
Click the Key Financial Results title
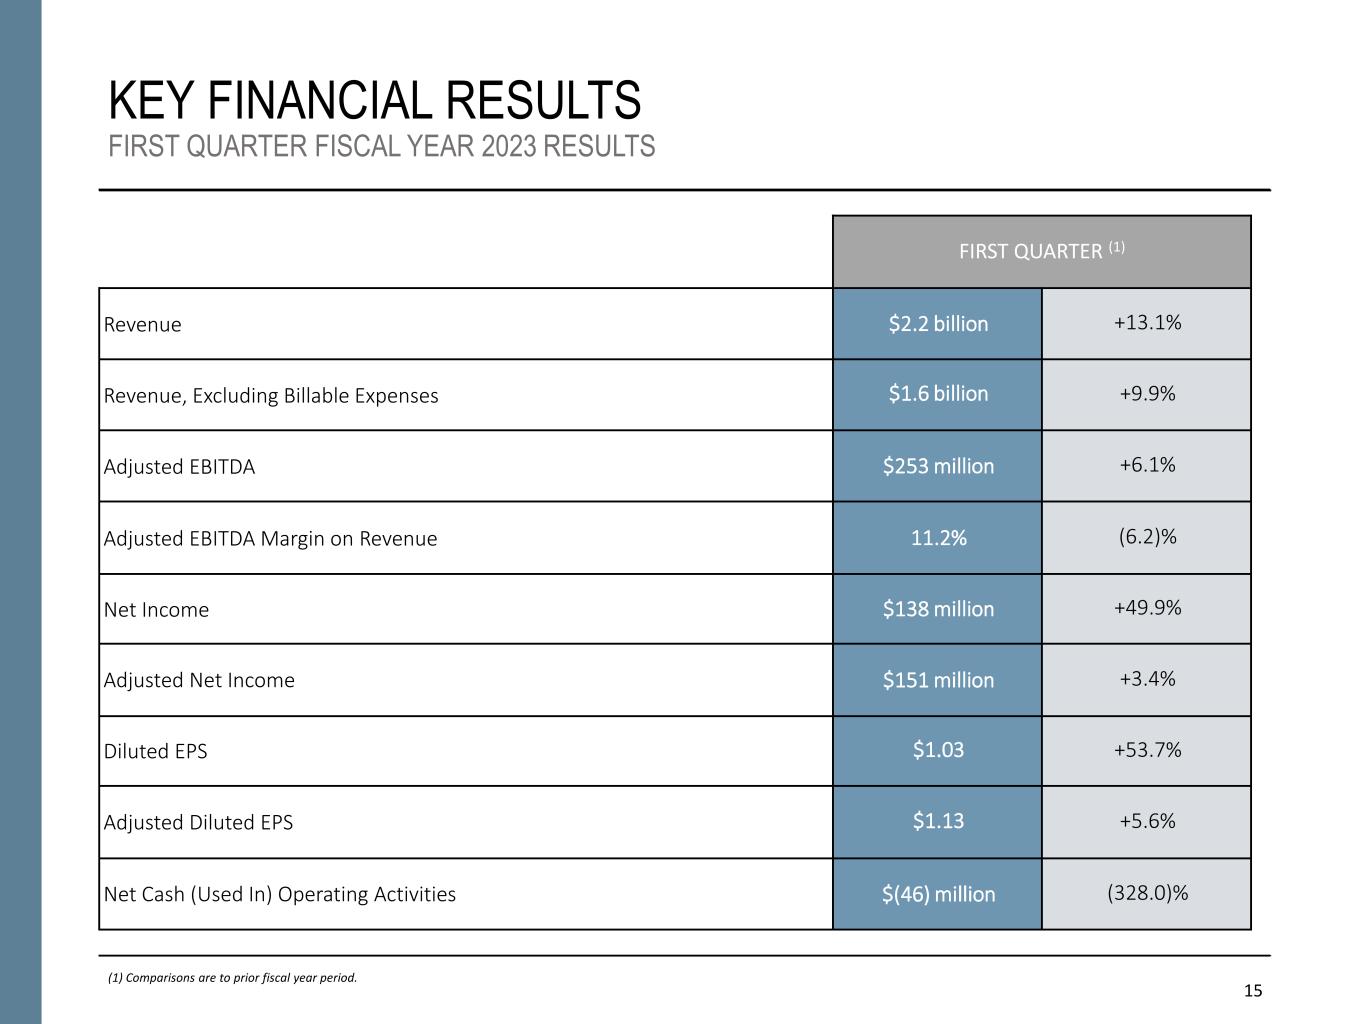374,101
